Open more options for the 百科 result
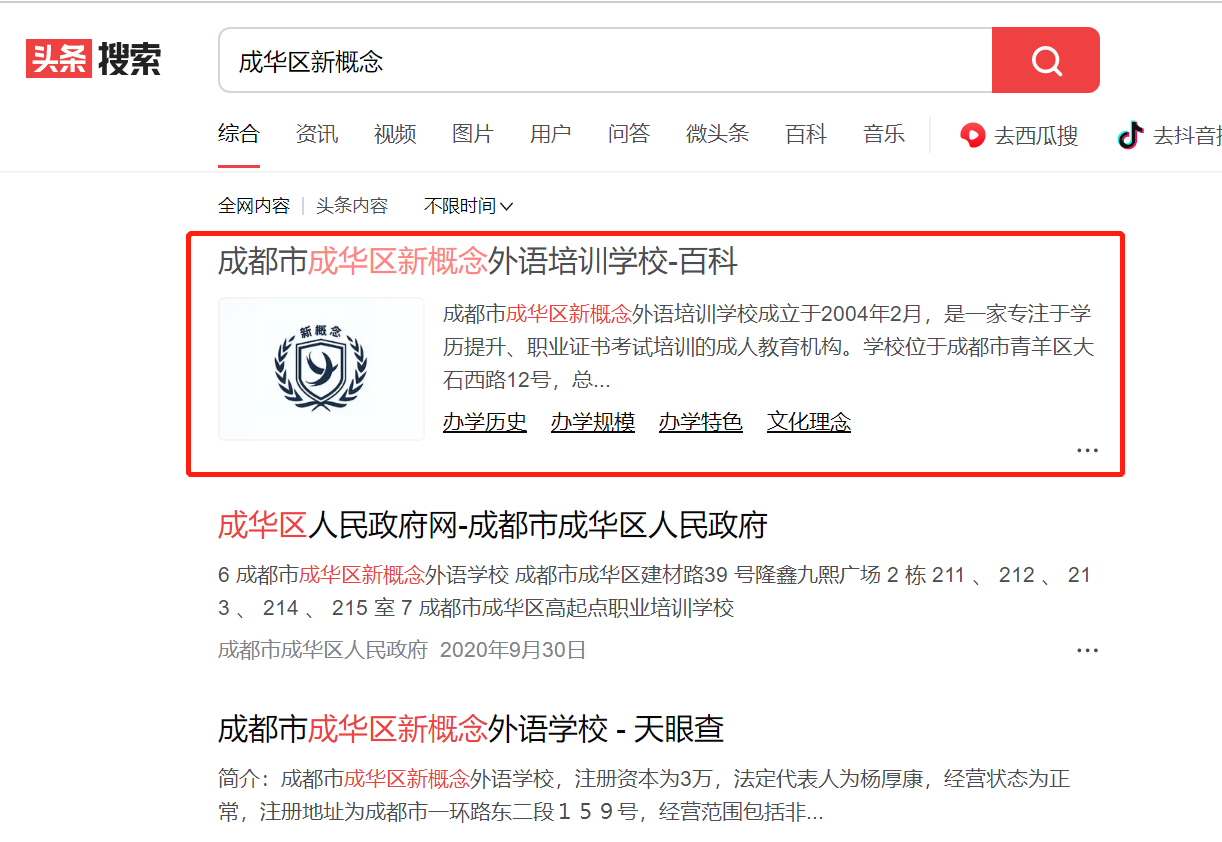 tap(1087, 451)
